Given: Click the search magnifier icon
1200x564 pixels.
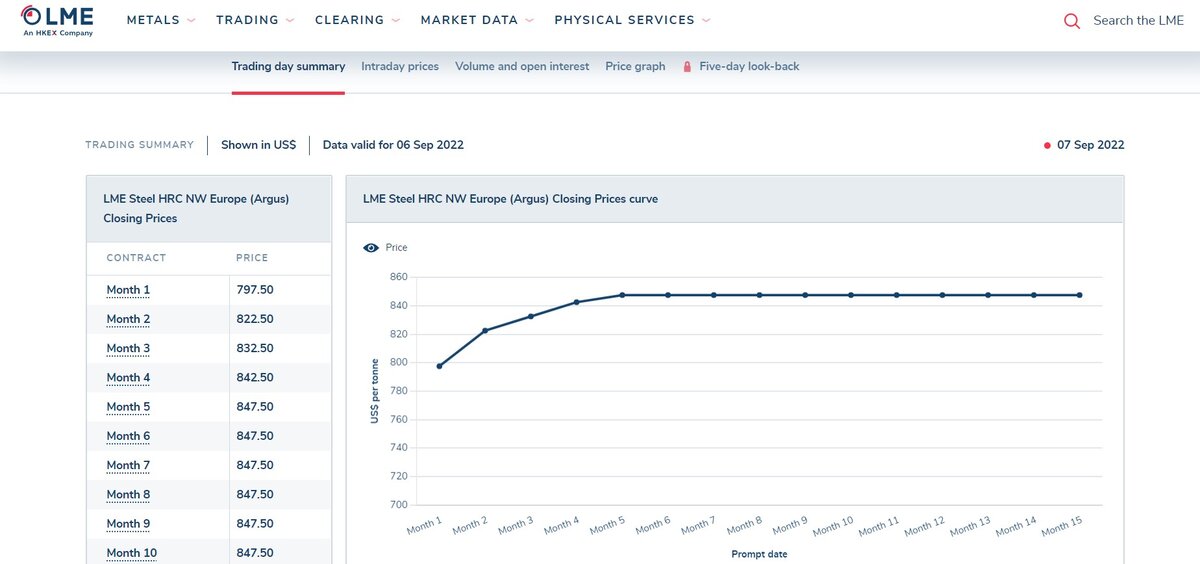Looking at the screenshot, I should pyautogui.click(x=1072, y=21).
